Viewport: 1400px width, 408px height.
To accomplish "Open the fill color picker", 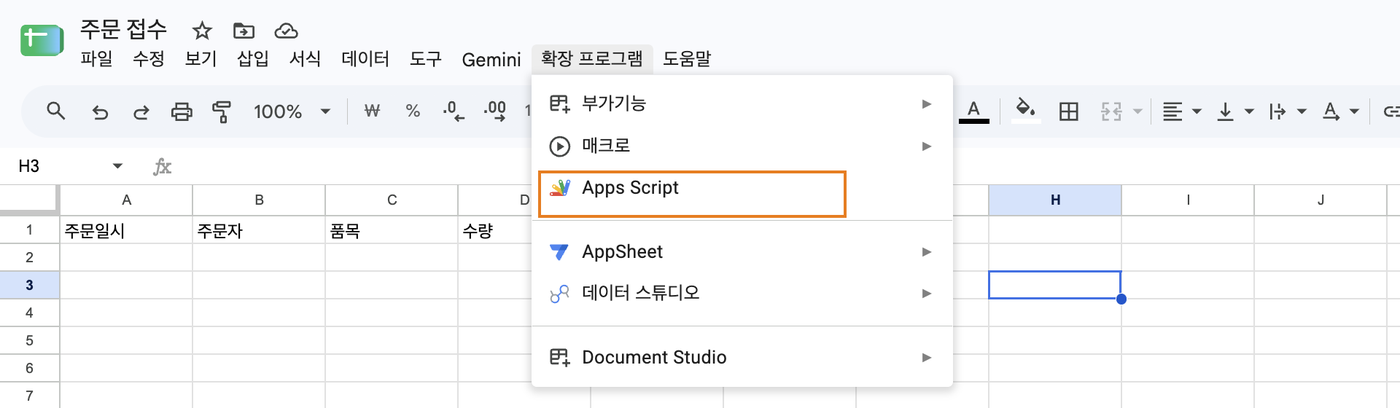I will [1025, 111].
